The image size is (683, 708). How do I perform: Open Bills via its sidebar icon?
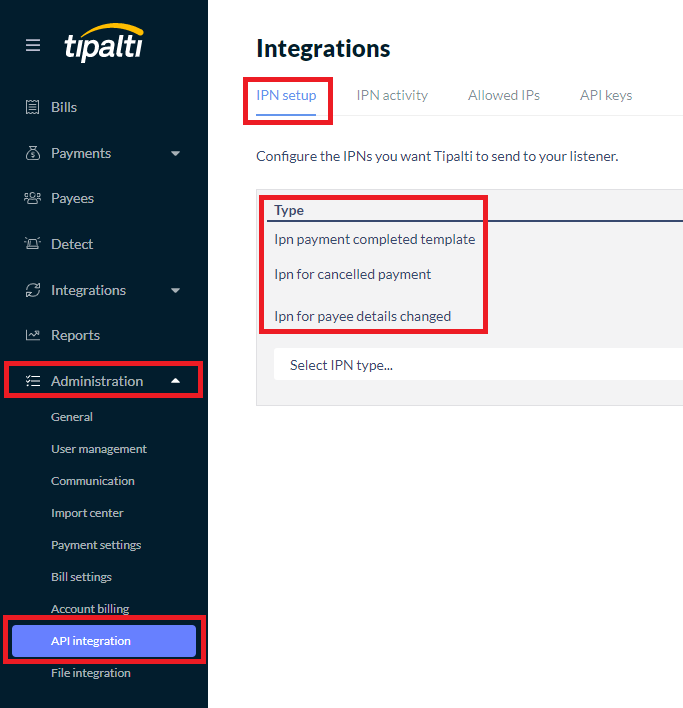pos(32,107)
